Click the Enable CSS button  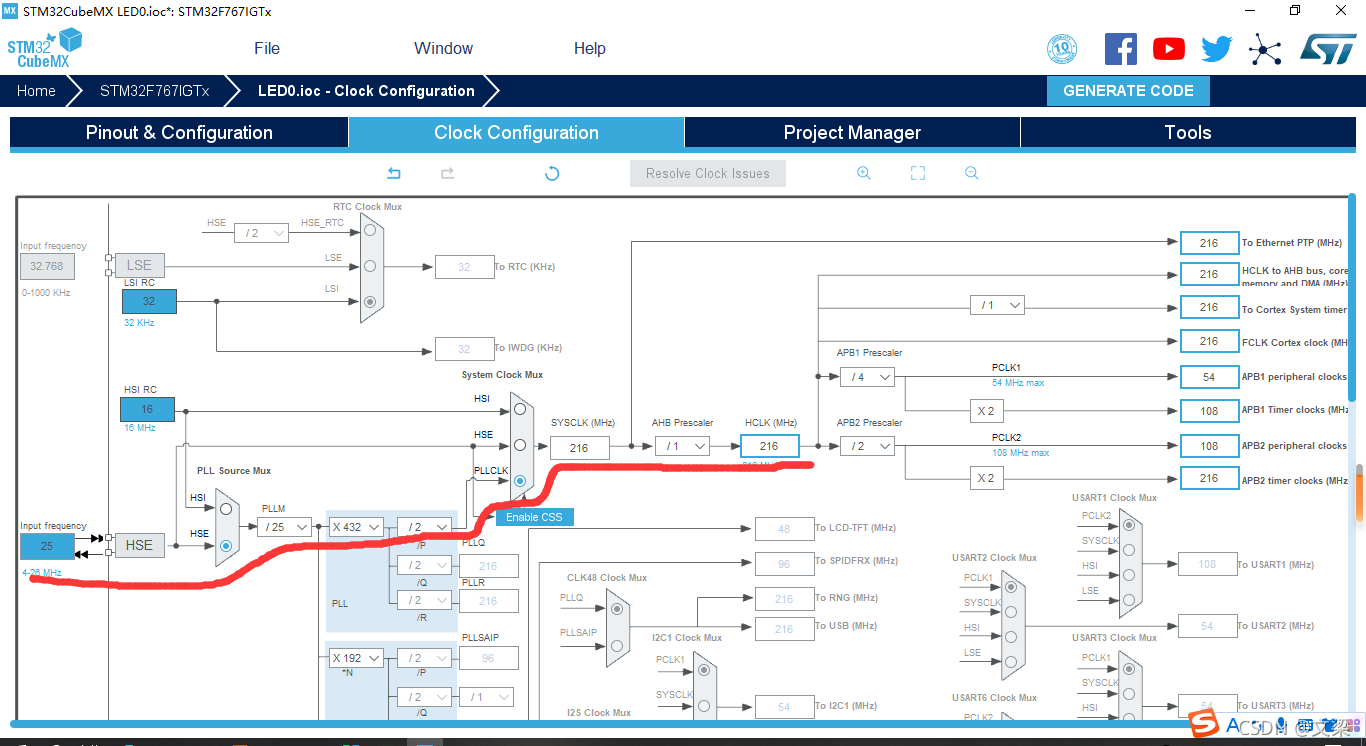tap(534, 517)
